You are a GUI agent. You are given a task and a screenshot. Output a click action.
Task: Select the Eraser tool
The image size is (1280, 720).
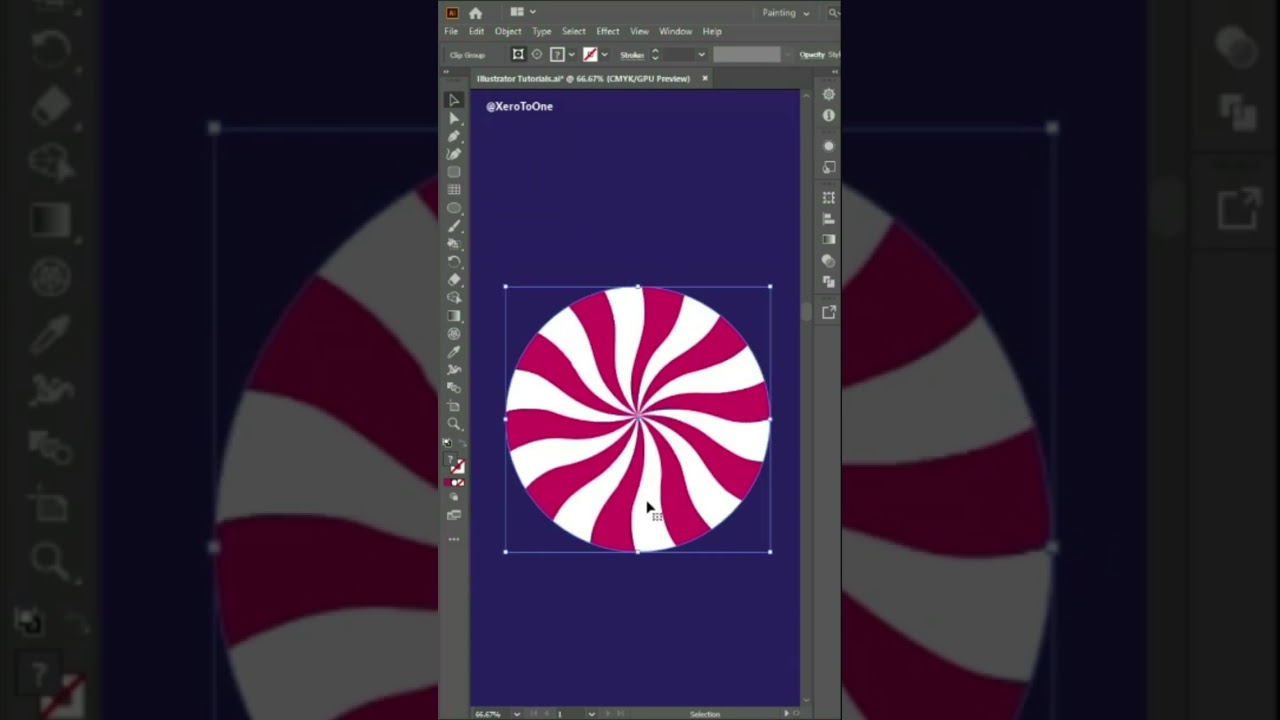[454, 280]
